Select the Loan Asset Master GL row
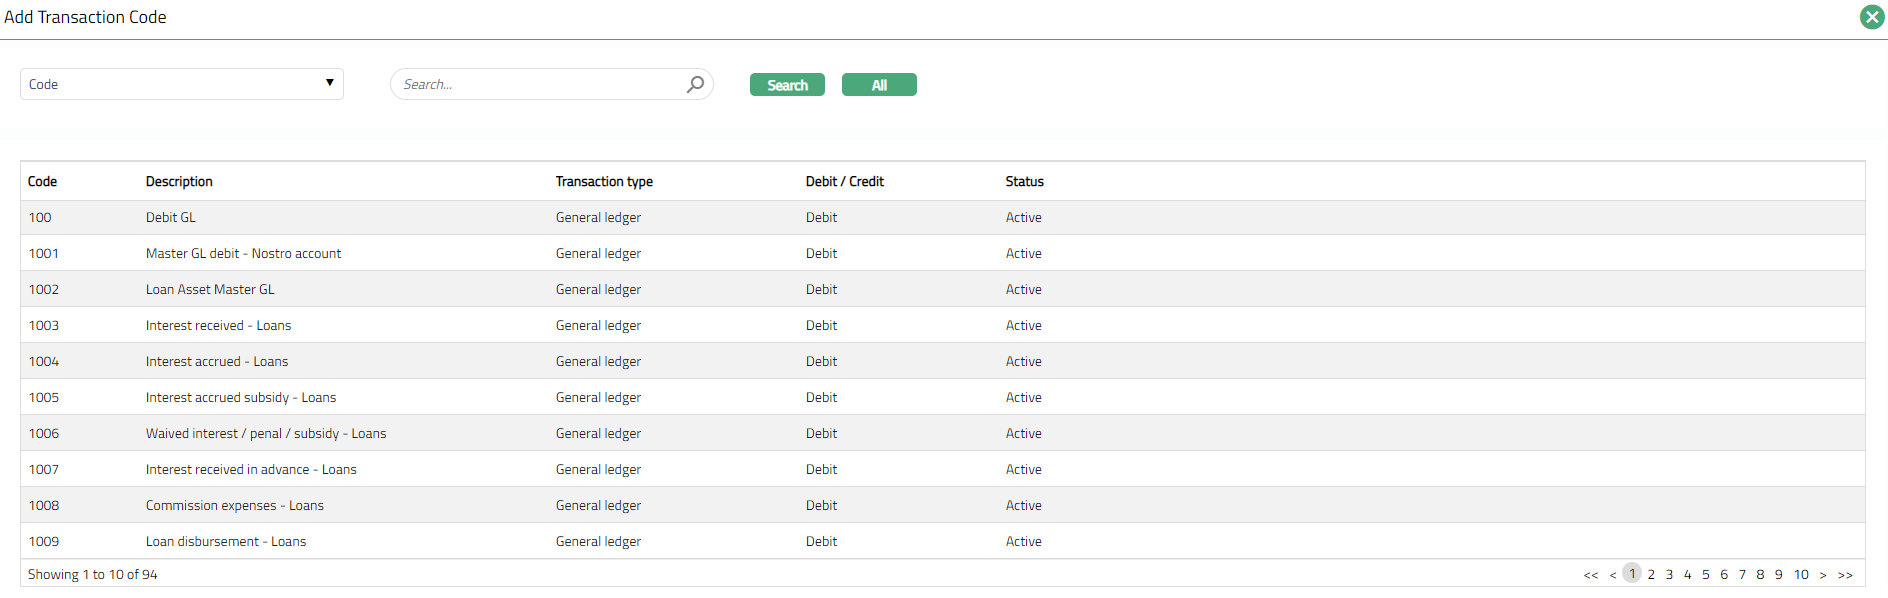 pos(210,289)
